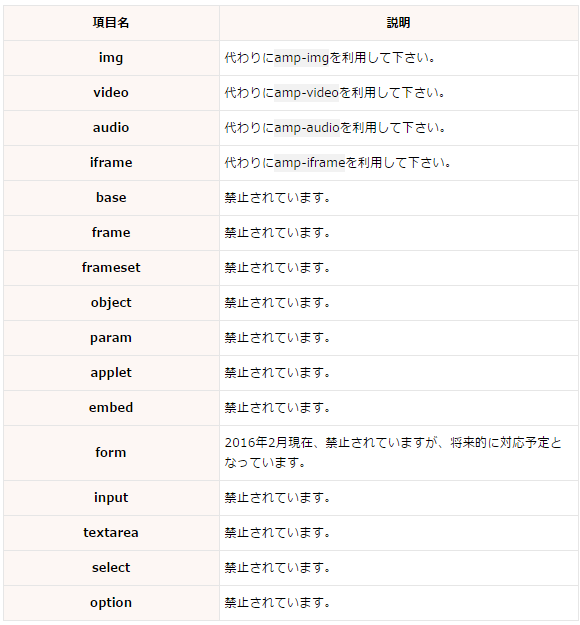The height and width of the screenshot is (625, 580).
Task: Click the form item cell
Action: point(111,453)
